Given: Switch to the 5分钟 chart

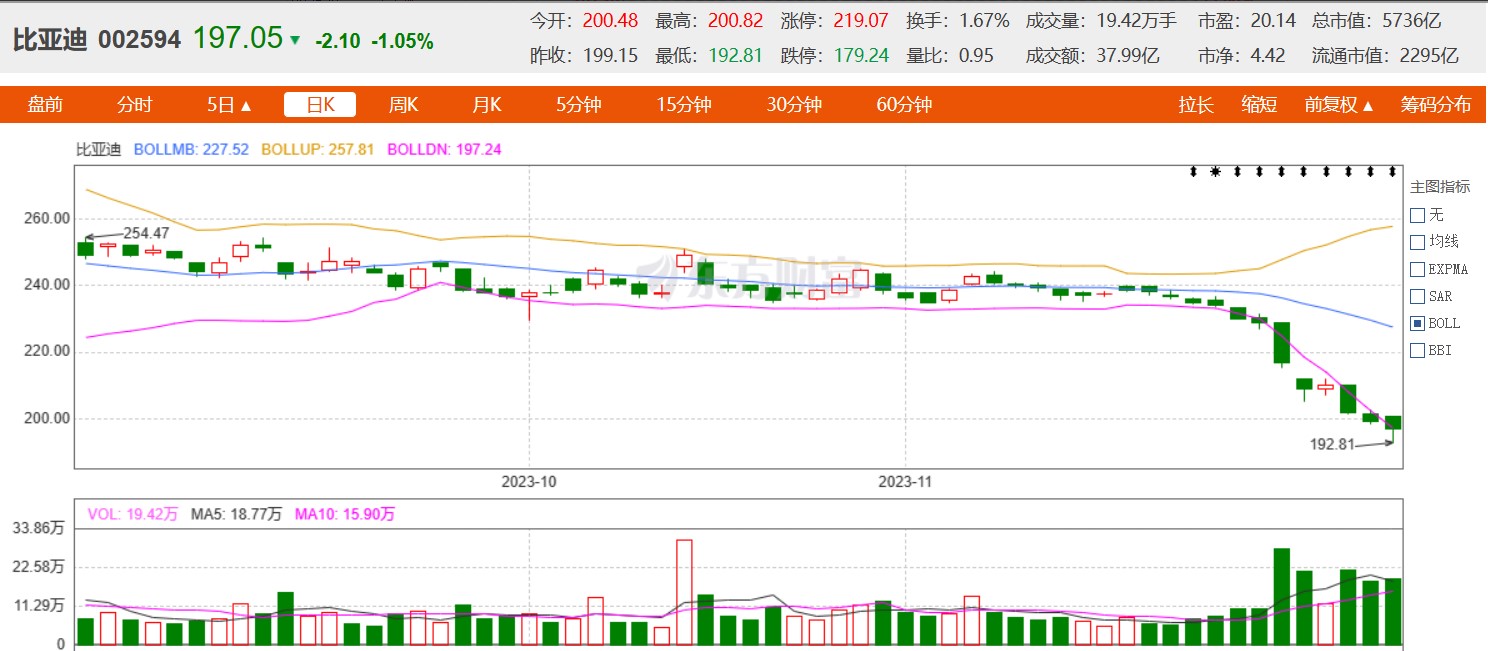Looking at the screenshot, I should [579, 105].
